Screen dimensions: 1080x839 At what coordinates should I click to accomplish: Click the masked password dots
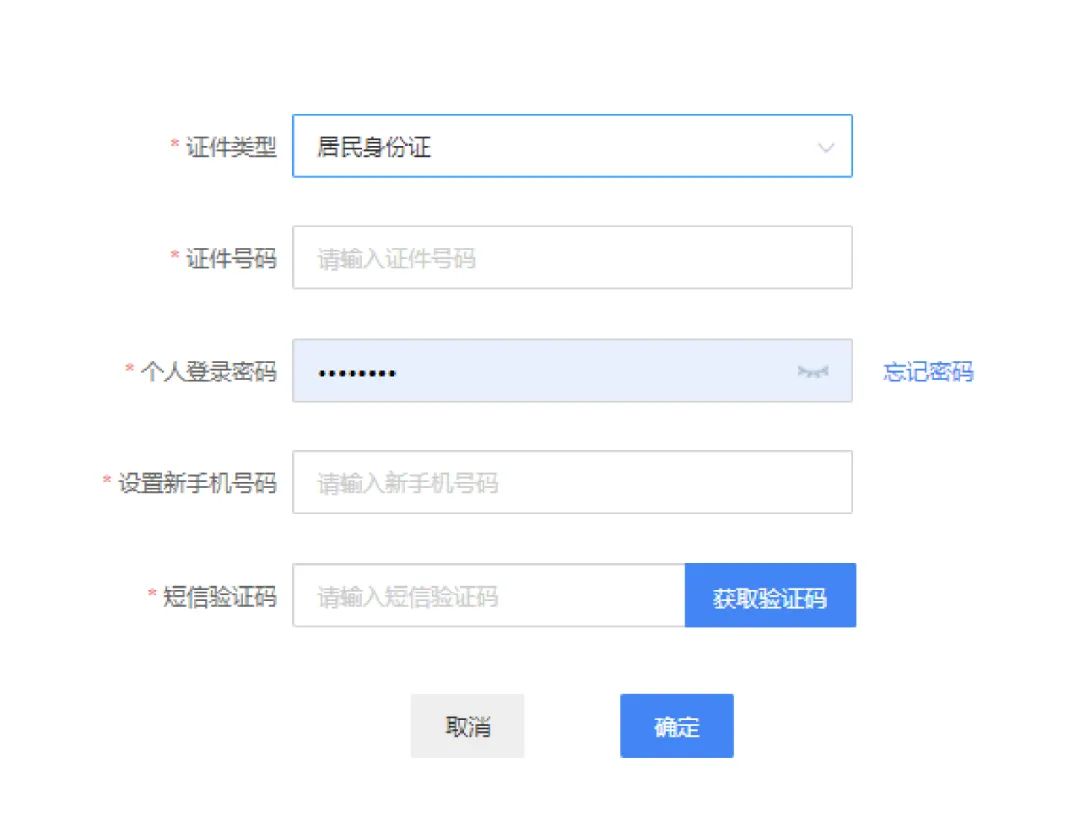pyautogui.click(x=357, y=374)
